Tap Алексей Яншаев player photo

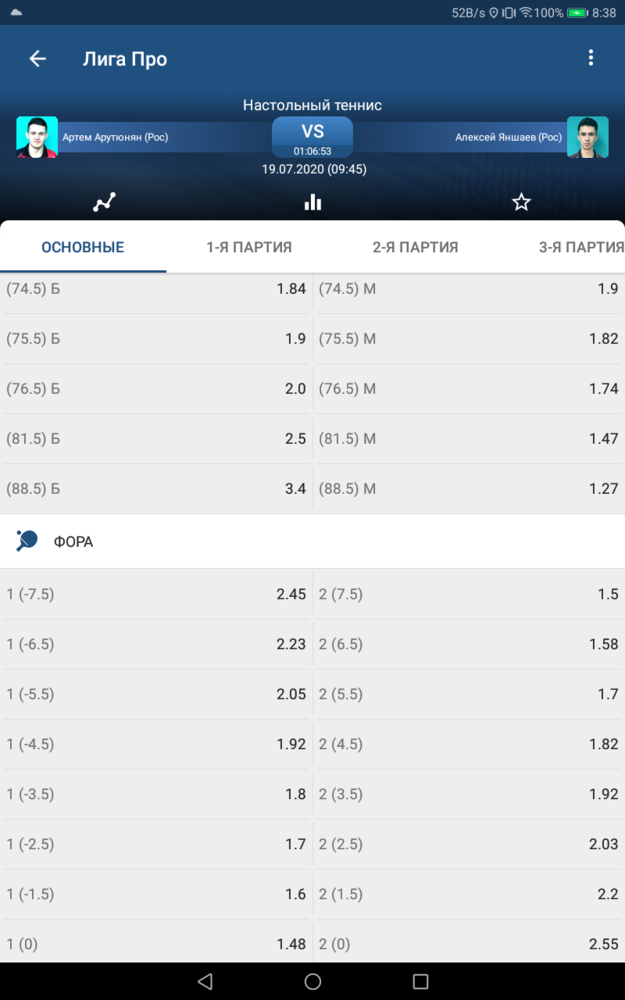(x=587, y=136)
